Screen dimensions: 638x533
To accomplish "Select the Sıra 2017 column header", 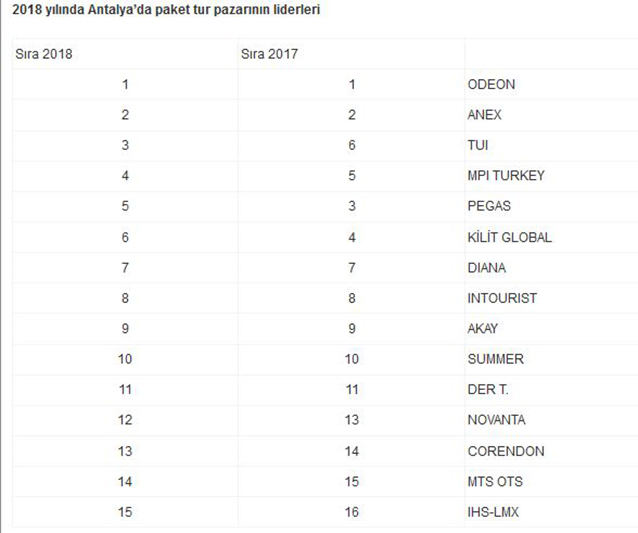I will coord(269,54).
